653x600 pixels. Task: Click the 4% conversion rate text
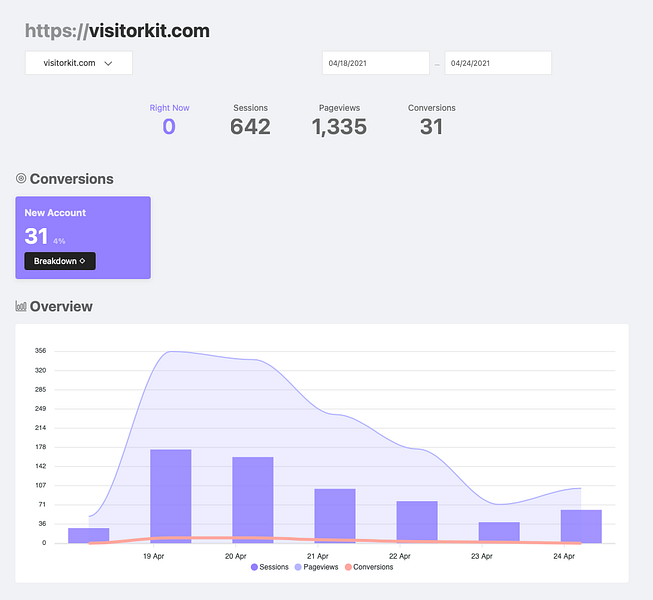coord(59,241)
